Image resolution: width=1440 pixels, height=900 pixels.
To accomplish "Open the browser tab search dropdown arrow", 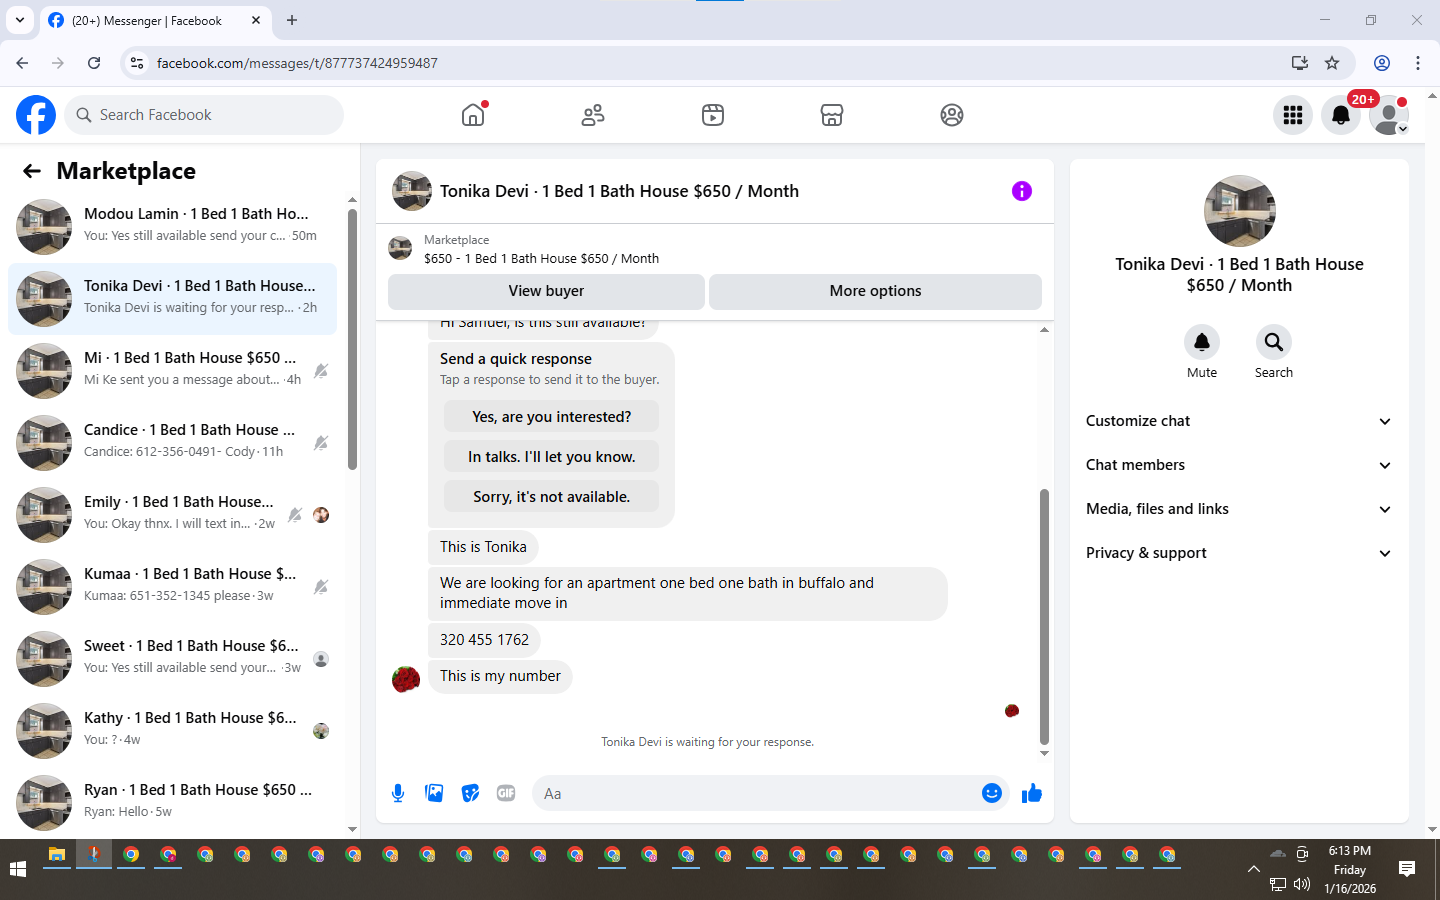I will 20,20.
